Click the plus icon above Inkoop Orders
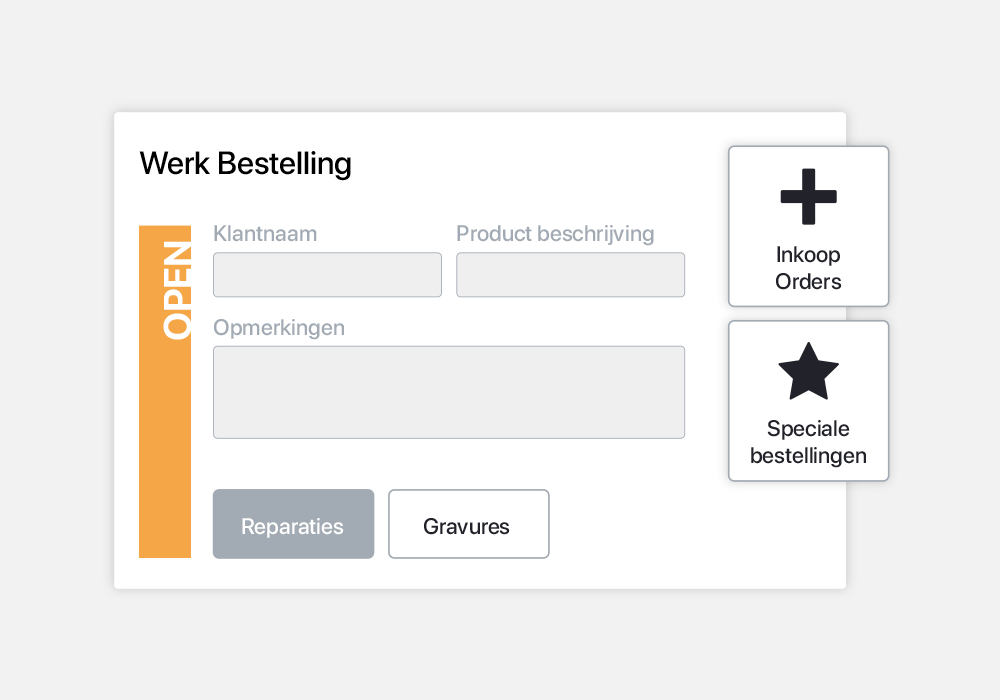Viewport: 1000px width, 700px height. pyautogui.click(x=808, y=196)
